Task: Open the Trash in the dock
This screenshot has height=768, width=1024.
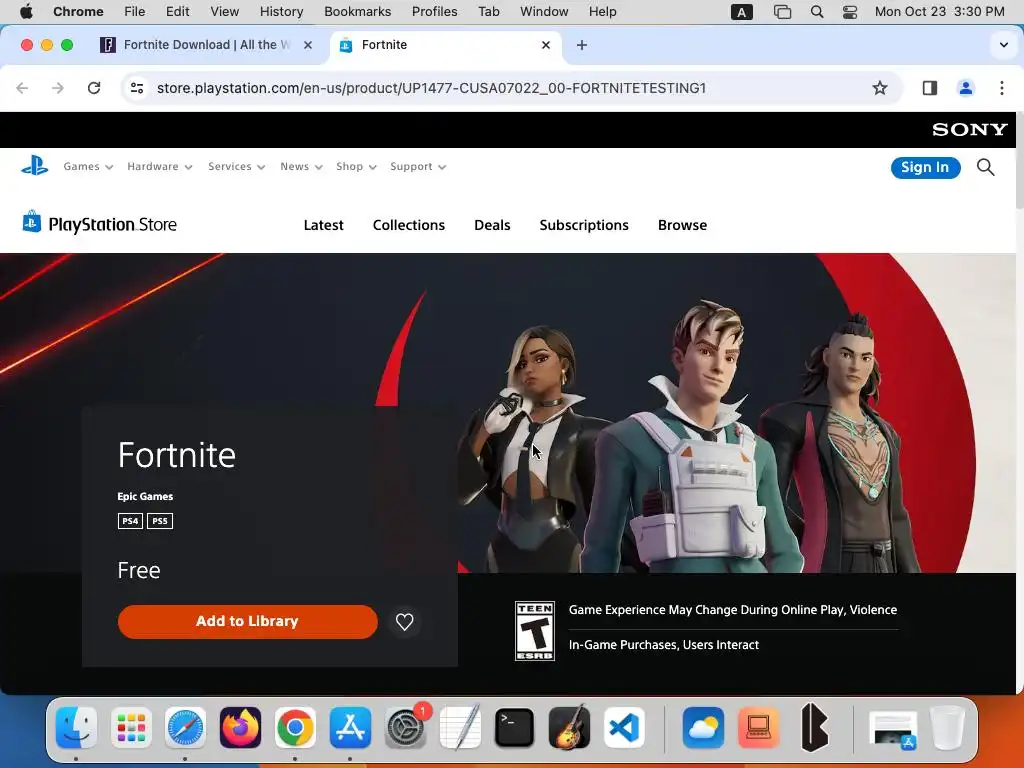Action: [948, 727]
